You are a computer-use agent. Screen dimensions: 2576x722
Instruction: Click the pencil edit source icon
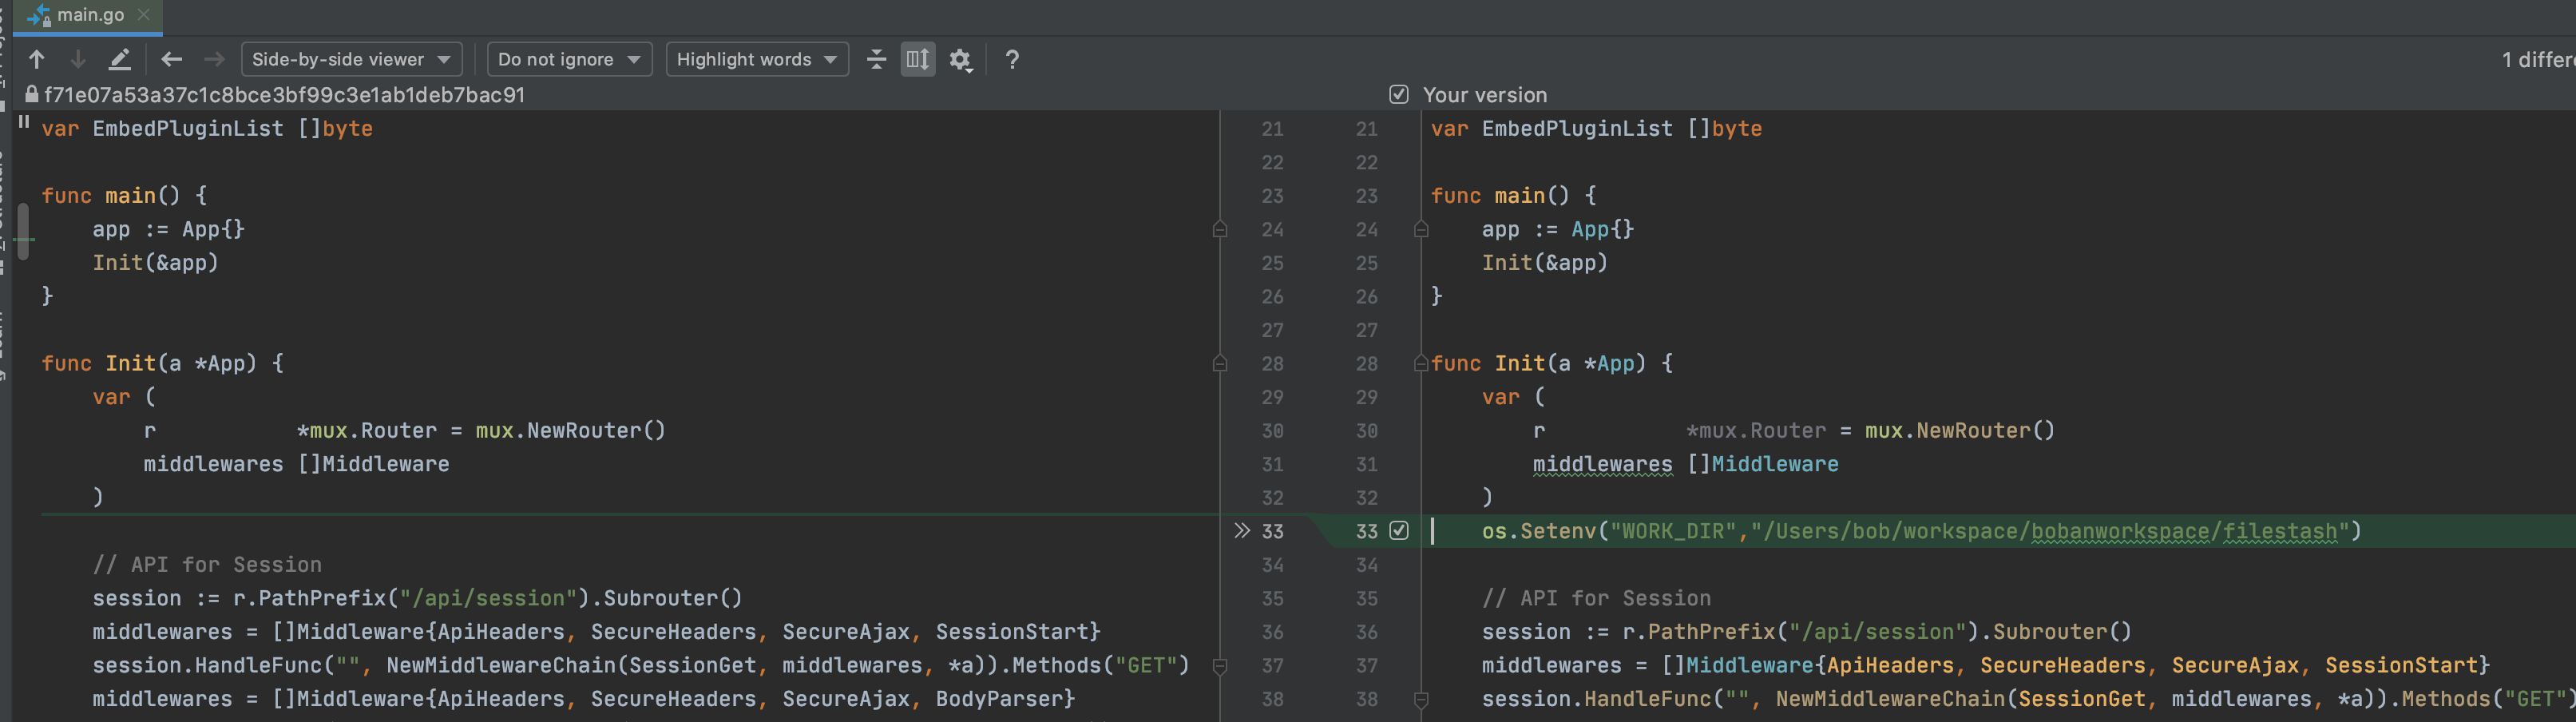coord(120,59)
